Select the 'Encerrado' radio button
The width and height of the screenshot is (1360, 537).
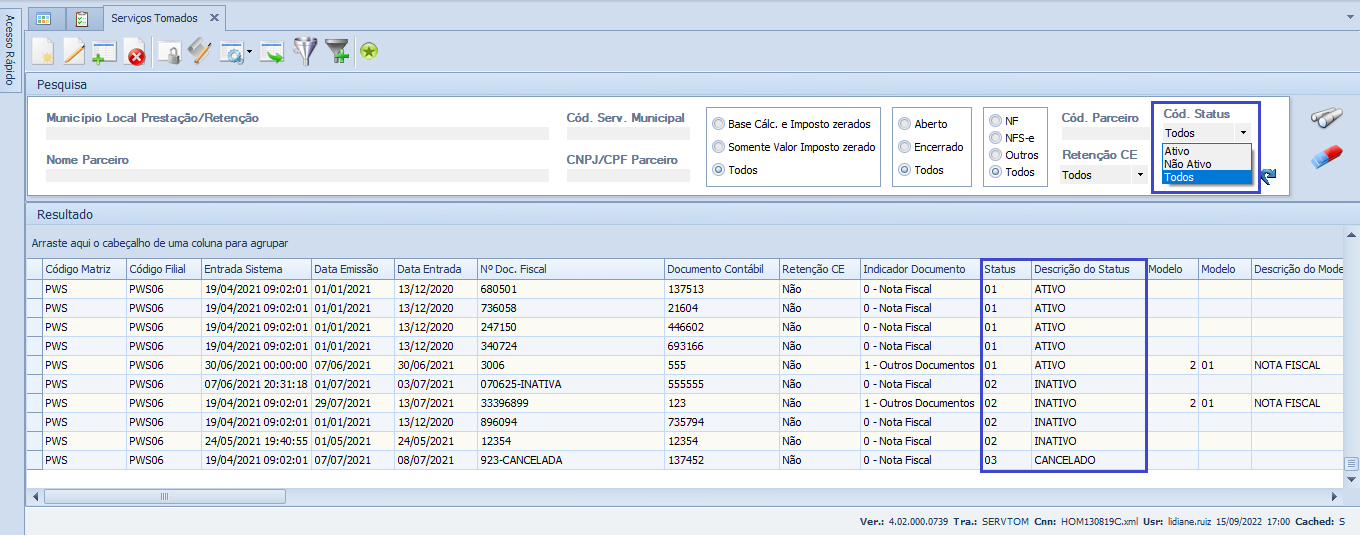coord(905,147)
